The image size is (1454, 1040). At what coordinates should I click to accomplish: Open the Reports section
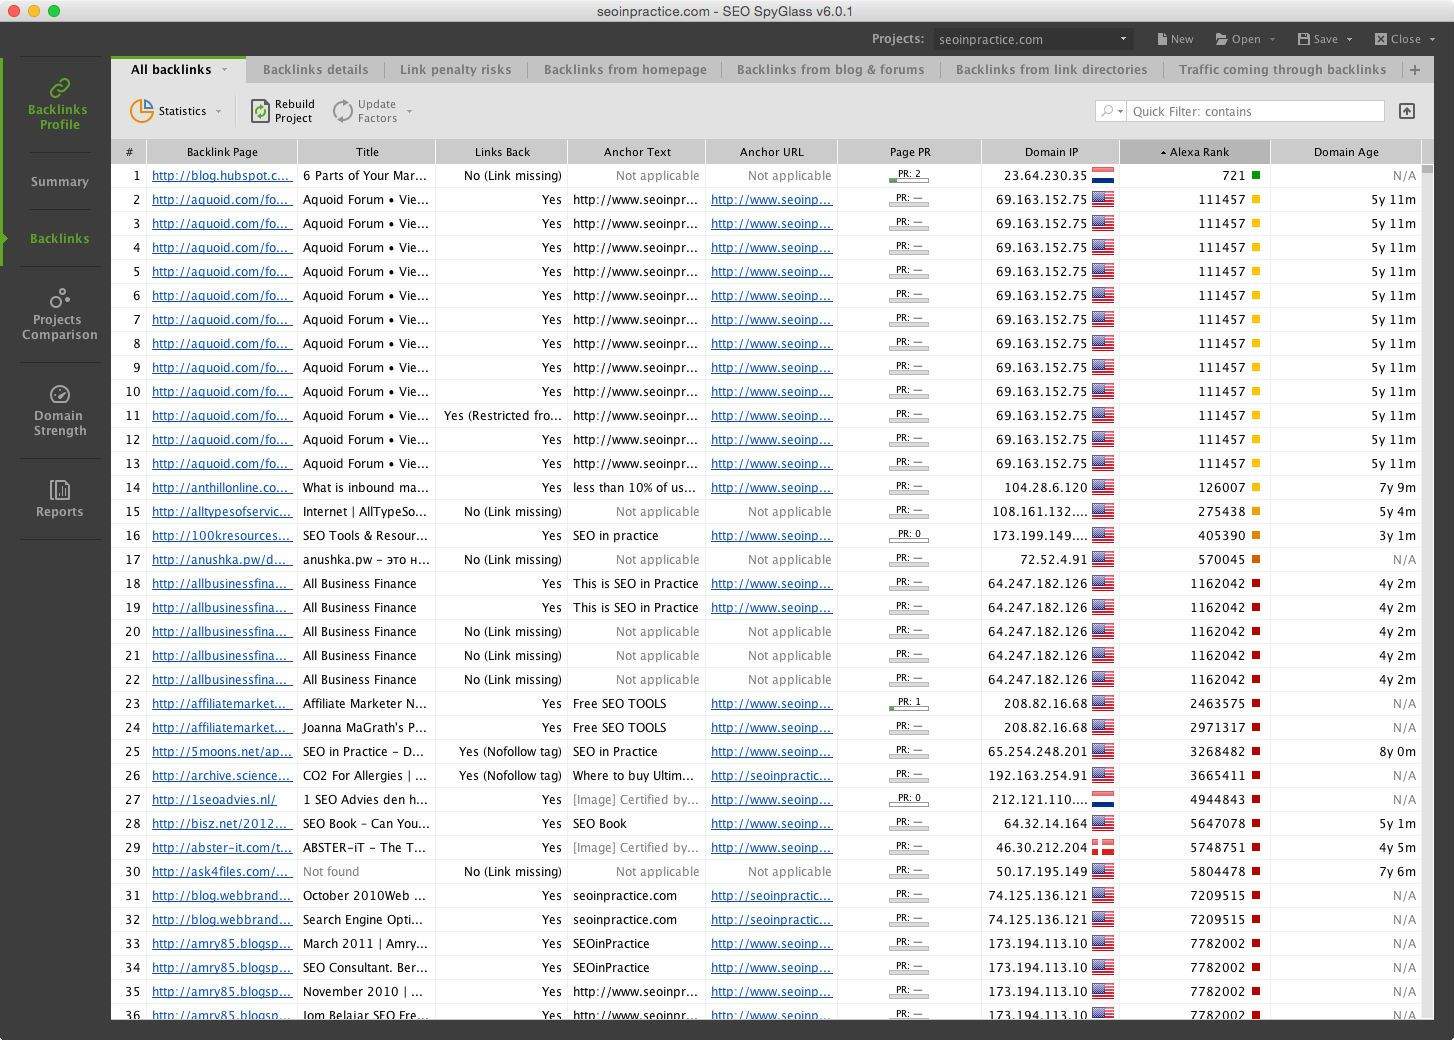59,498
